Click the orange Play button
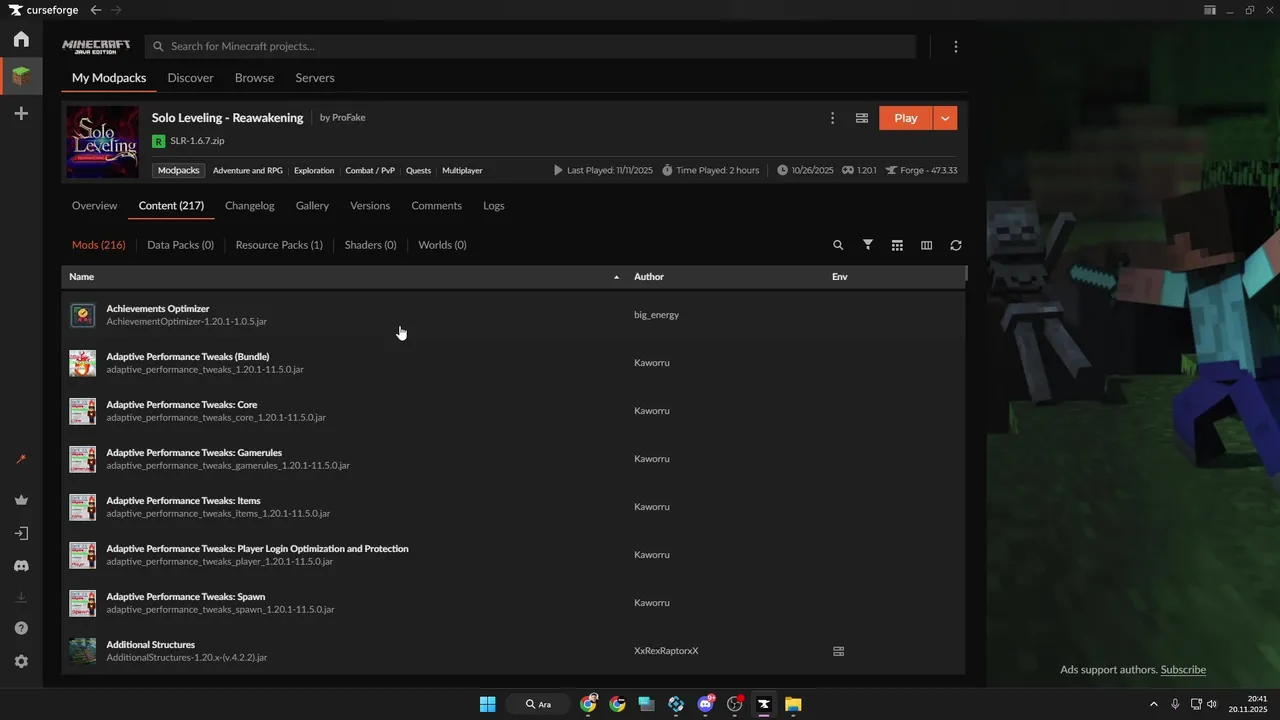Image resolution: width=1280 pixels, height=720 pixels. click(x=906, y=118)
